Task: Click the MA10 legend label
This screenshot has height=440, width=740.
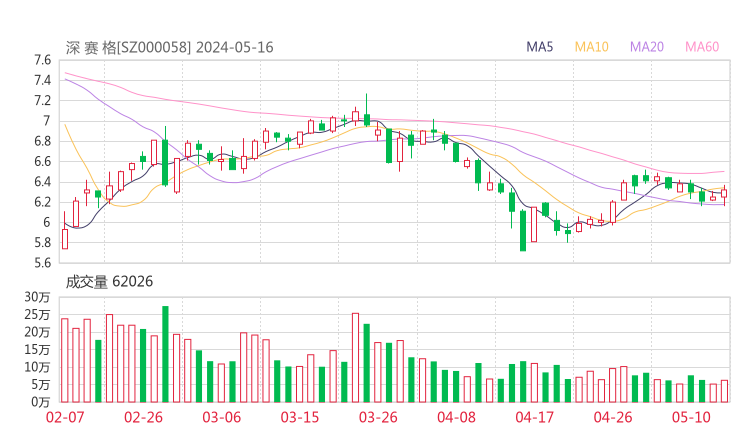Action: click(x=591, y=47)
